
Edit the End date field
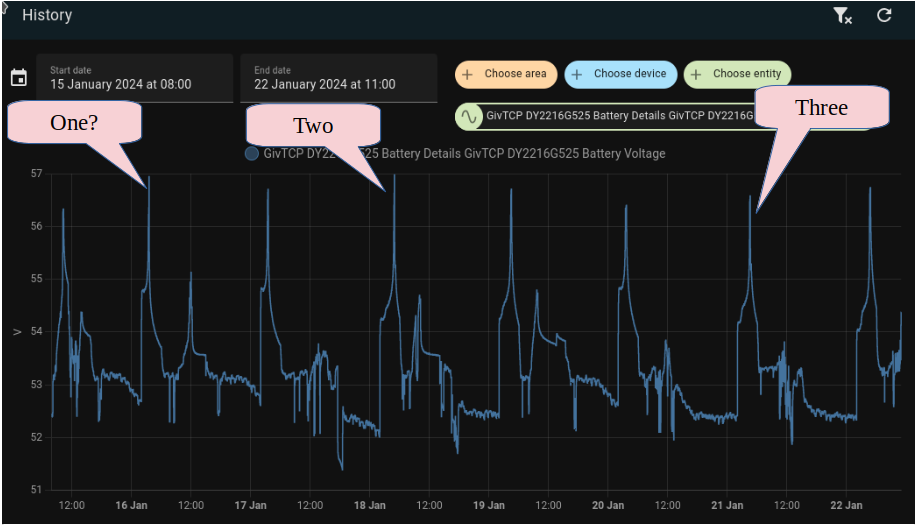click(x=338, y=78)
